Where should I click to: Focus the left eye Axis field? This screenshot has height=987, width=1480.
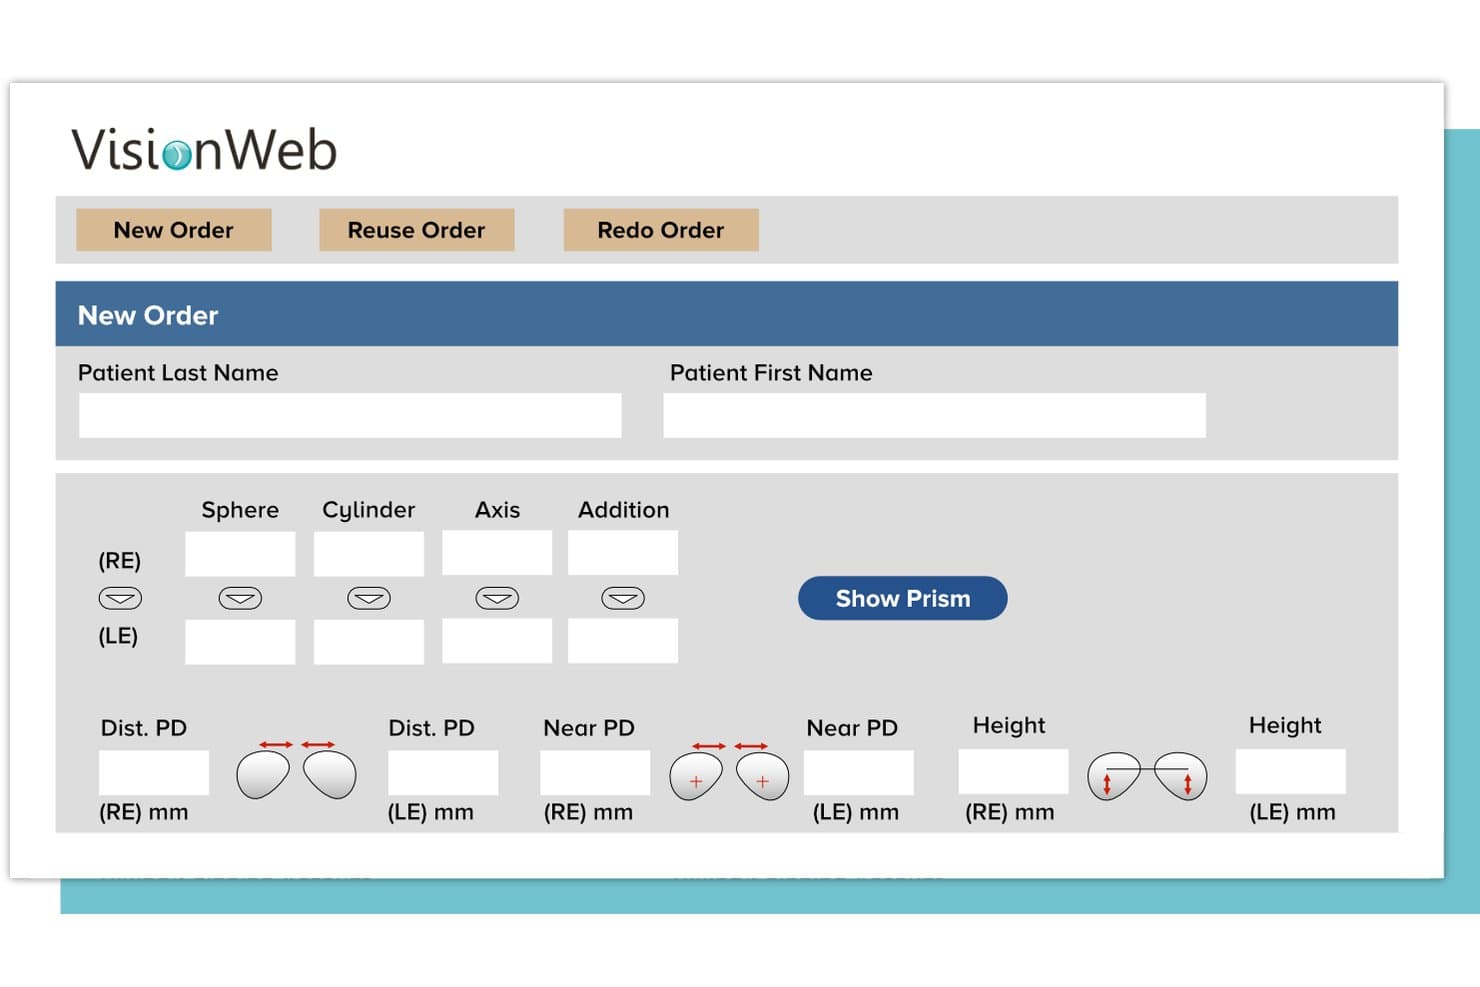click(x=497, y=641)
